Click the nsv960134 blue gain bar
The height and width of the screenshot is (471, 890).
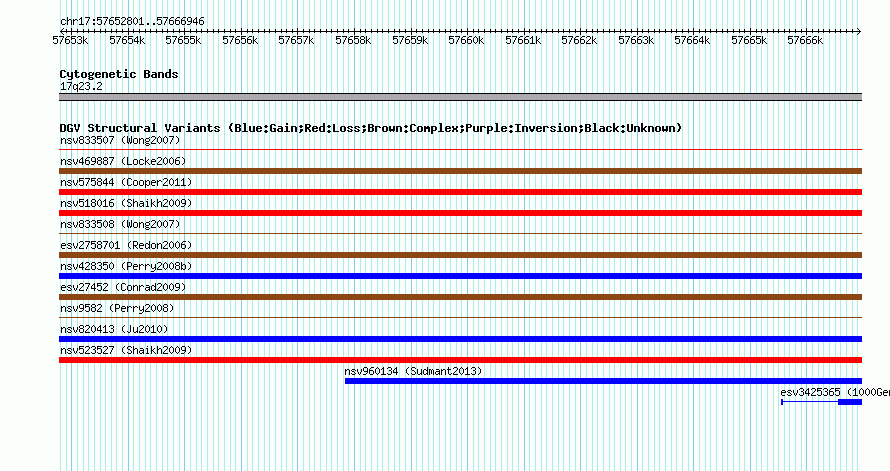coord(603,381)
